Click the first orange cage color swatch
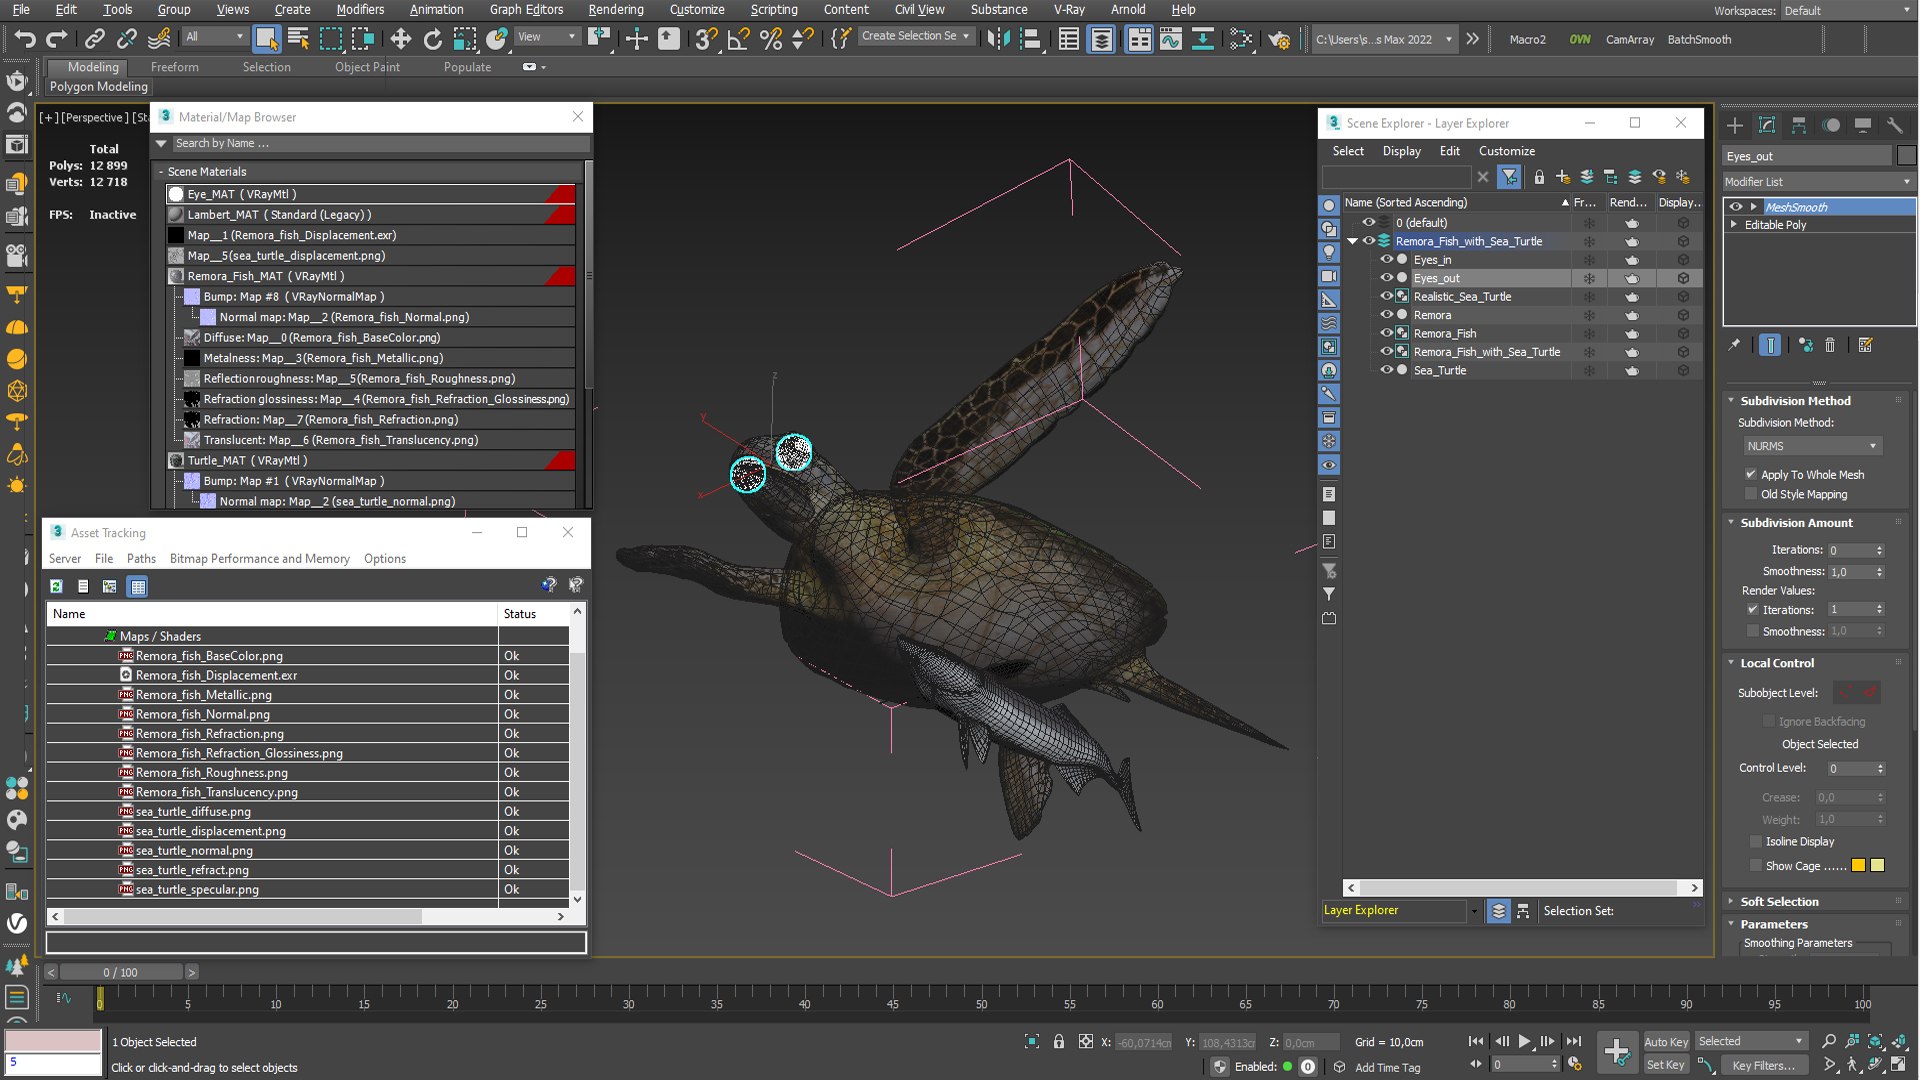1920x1080 pixels. [x=1858, y=866]
